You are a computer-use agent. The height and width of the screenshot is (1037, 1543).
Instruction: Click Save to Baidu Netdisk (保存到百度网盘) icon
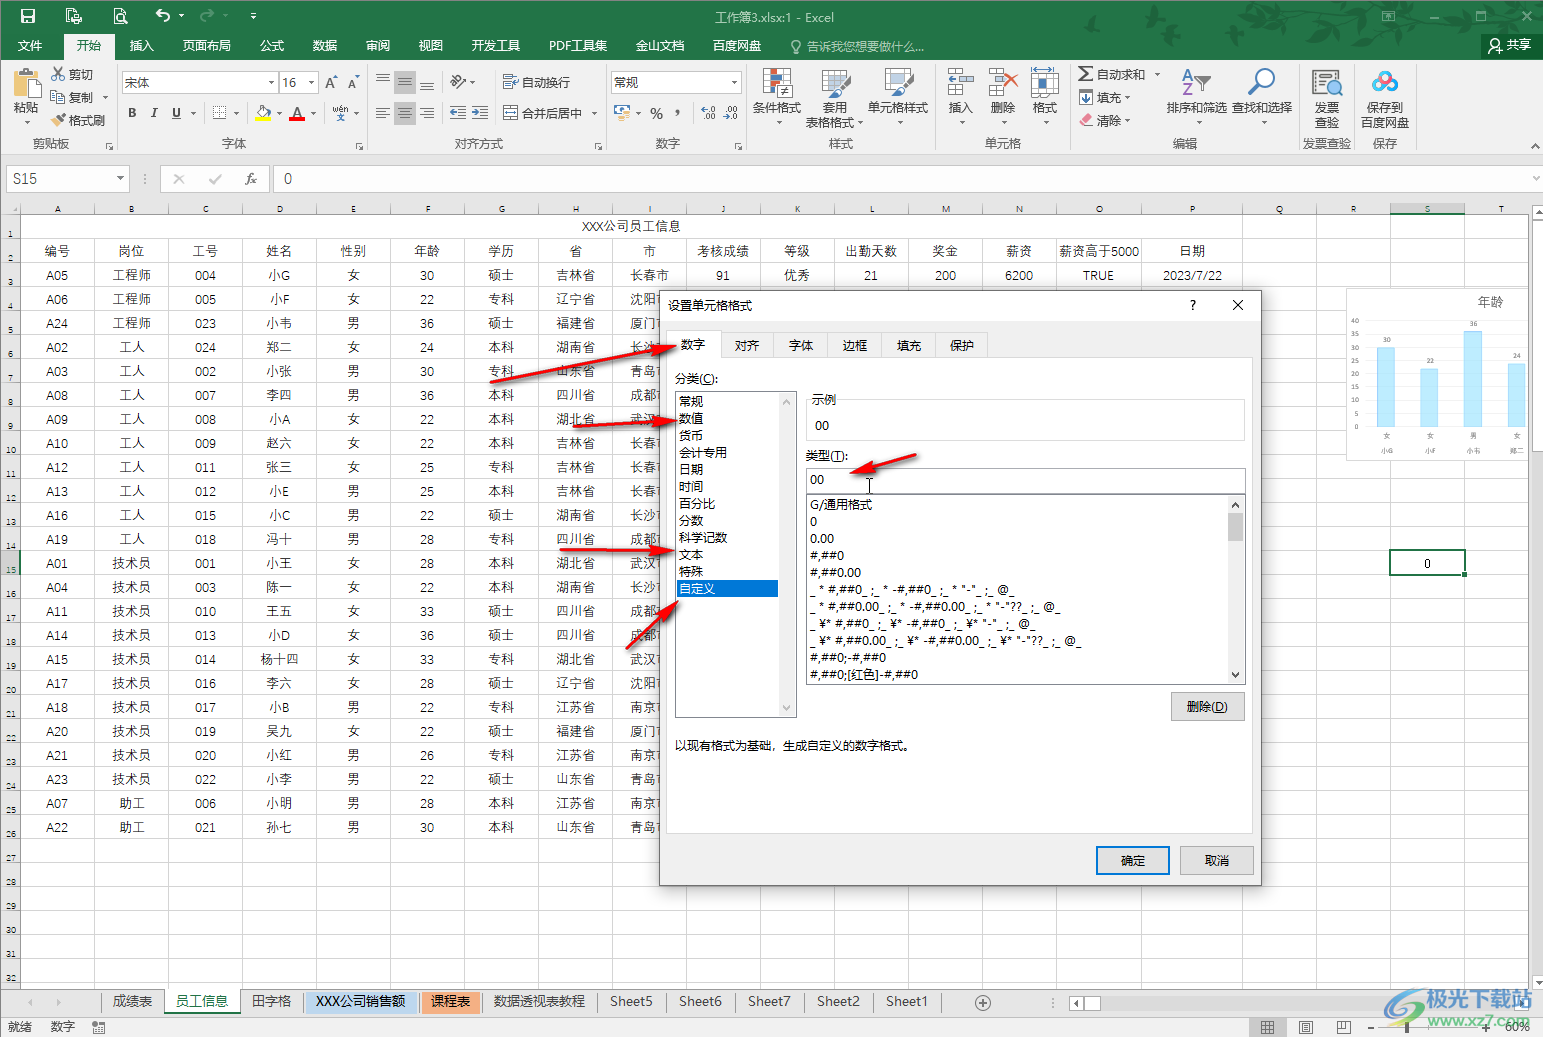coord(1385,83)
